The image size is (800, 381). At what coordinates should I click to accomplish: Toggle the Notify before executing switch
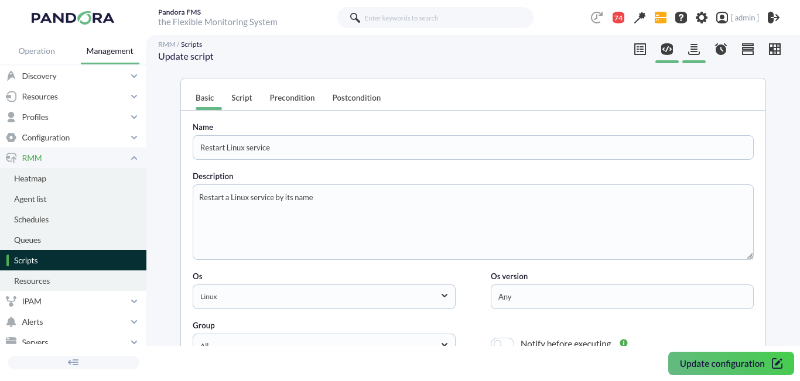pyautogui.click(x=502, y=343)
